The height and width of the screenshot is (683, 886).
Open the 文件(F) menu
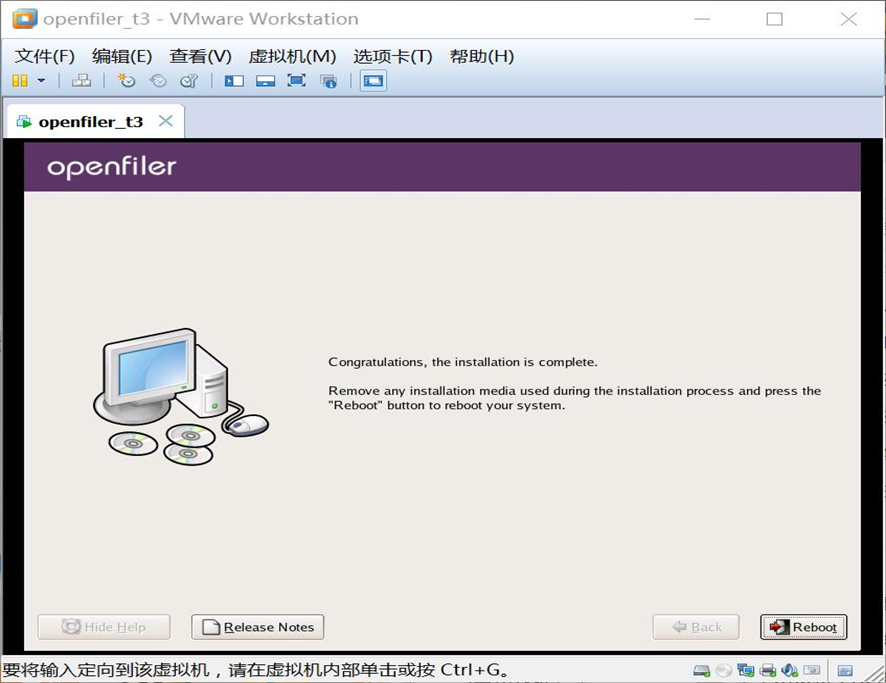(45, 56)
